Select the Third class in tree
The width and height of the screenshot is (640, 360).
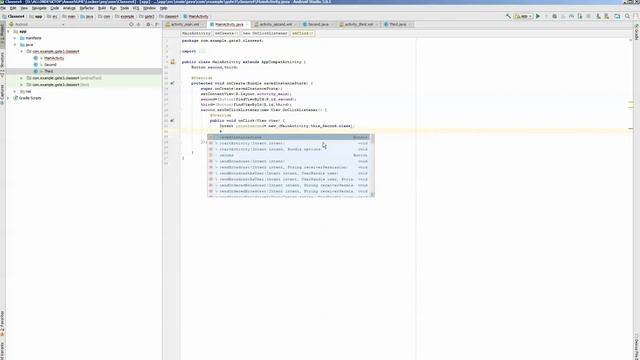tap(49, 71)
